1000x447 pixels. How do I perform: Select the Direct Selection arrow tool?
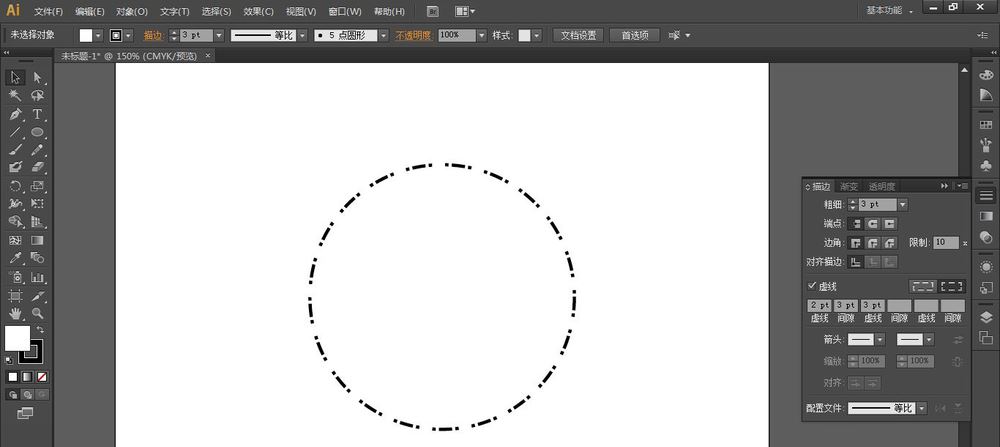(x=38, y=77)
